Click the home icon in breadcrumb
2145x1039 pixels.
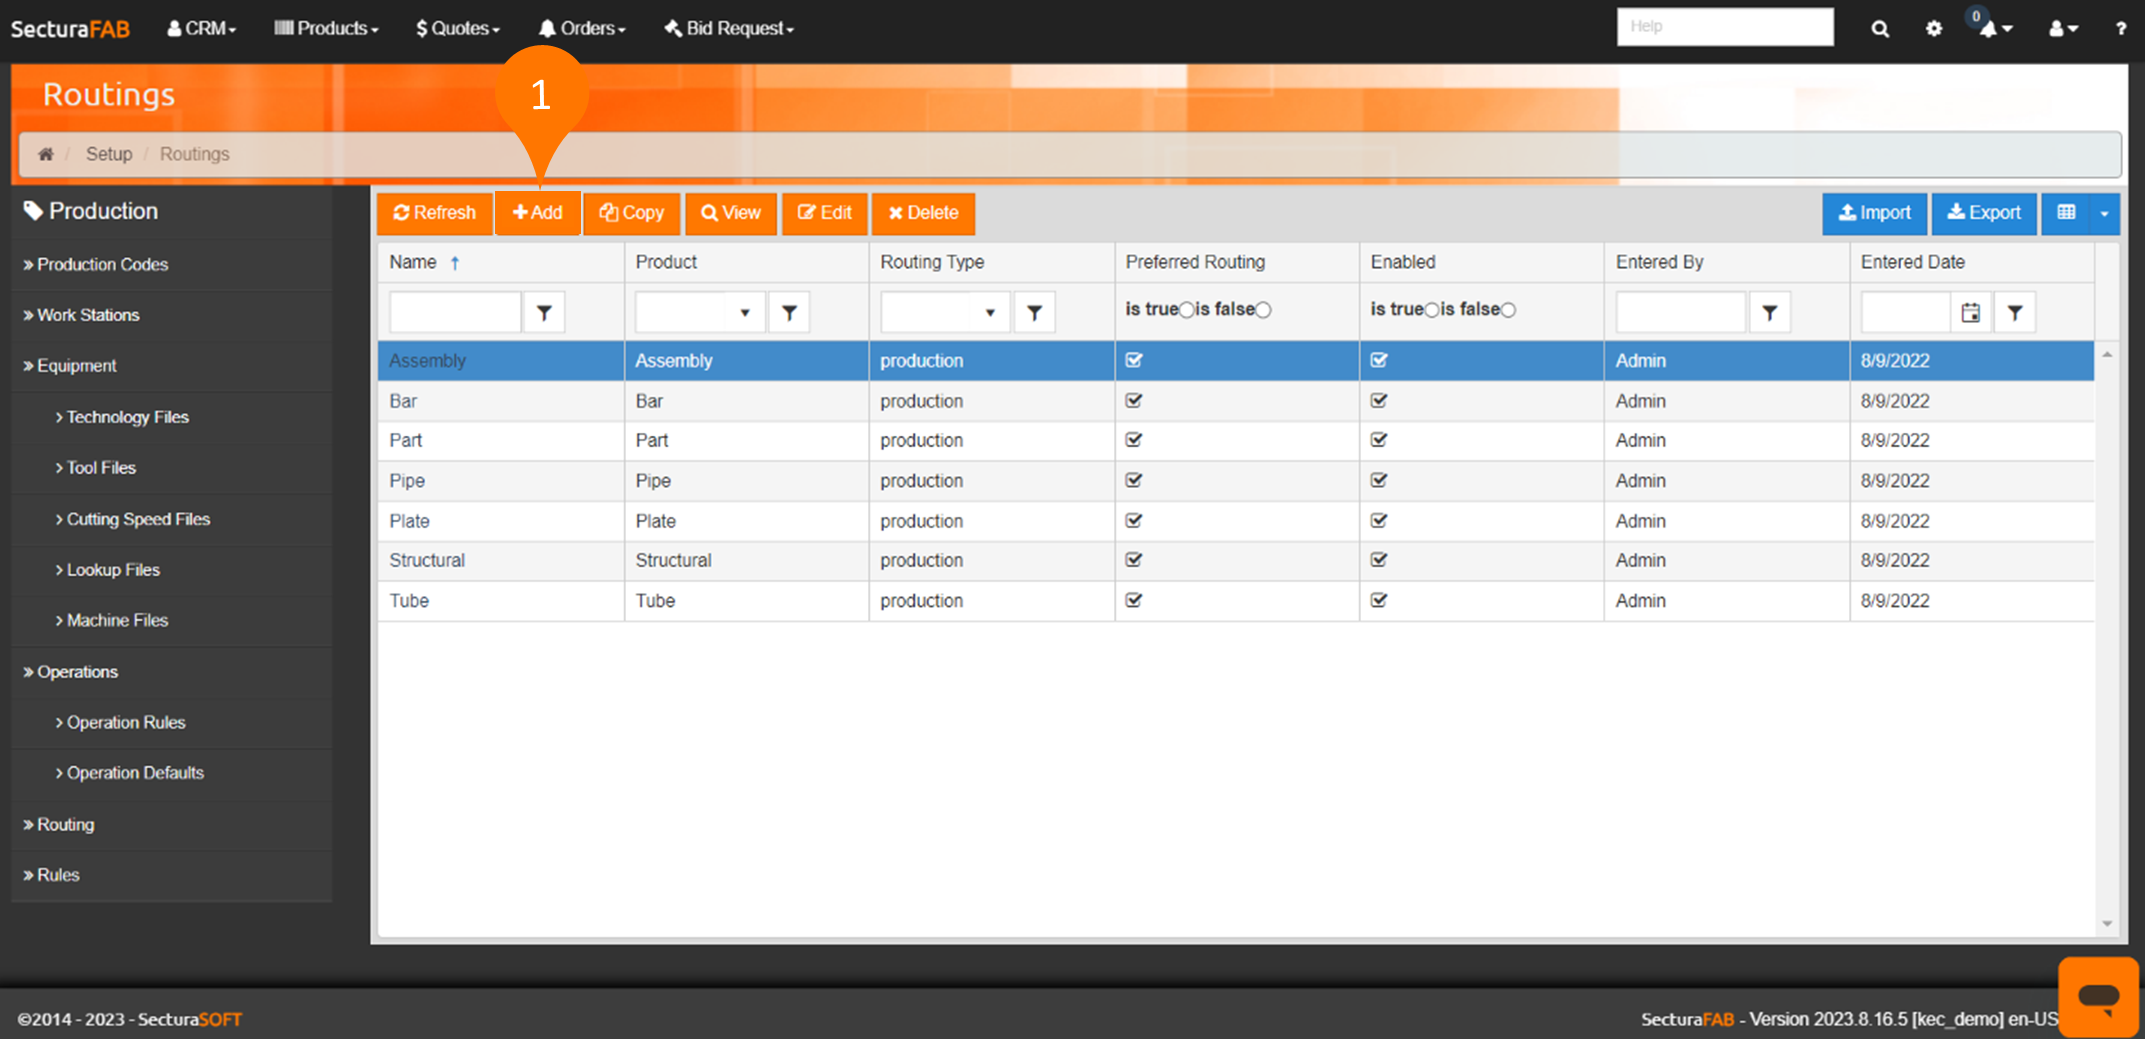[46, 154]
